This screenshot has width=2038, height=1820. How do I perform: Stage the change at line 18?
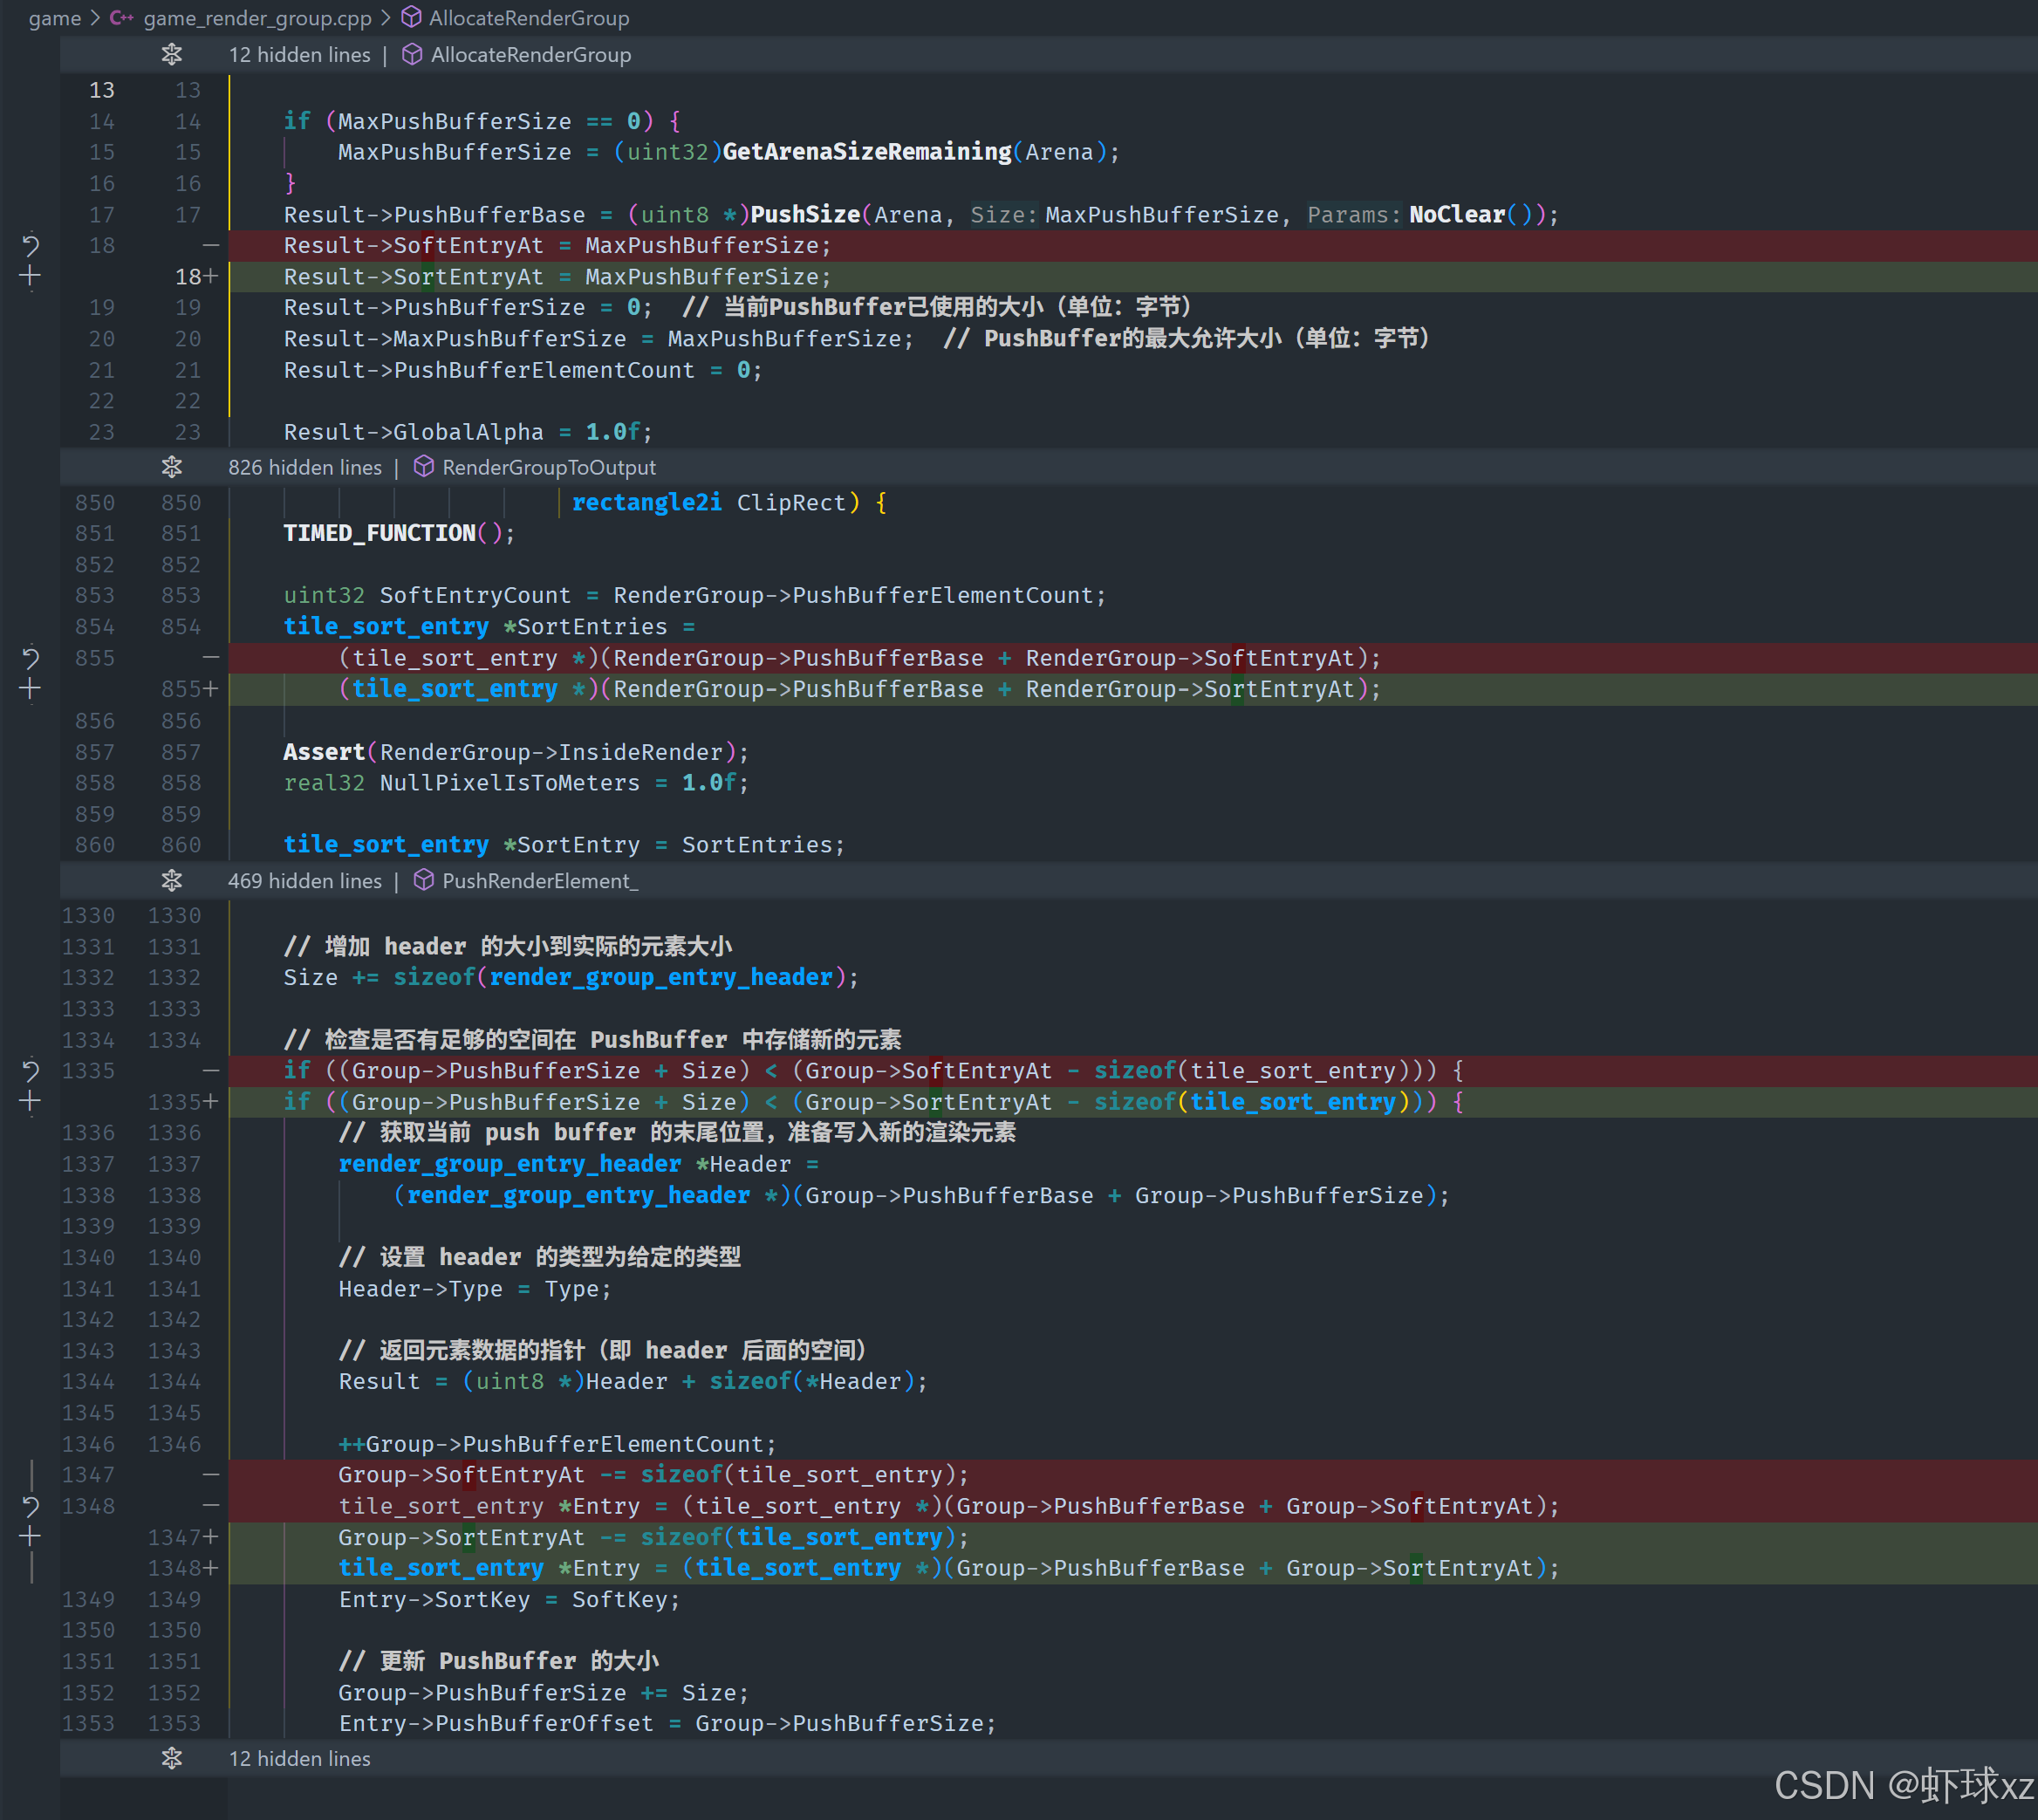click(x=30, y=277)
